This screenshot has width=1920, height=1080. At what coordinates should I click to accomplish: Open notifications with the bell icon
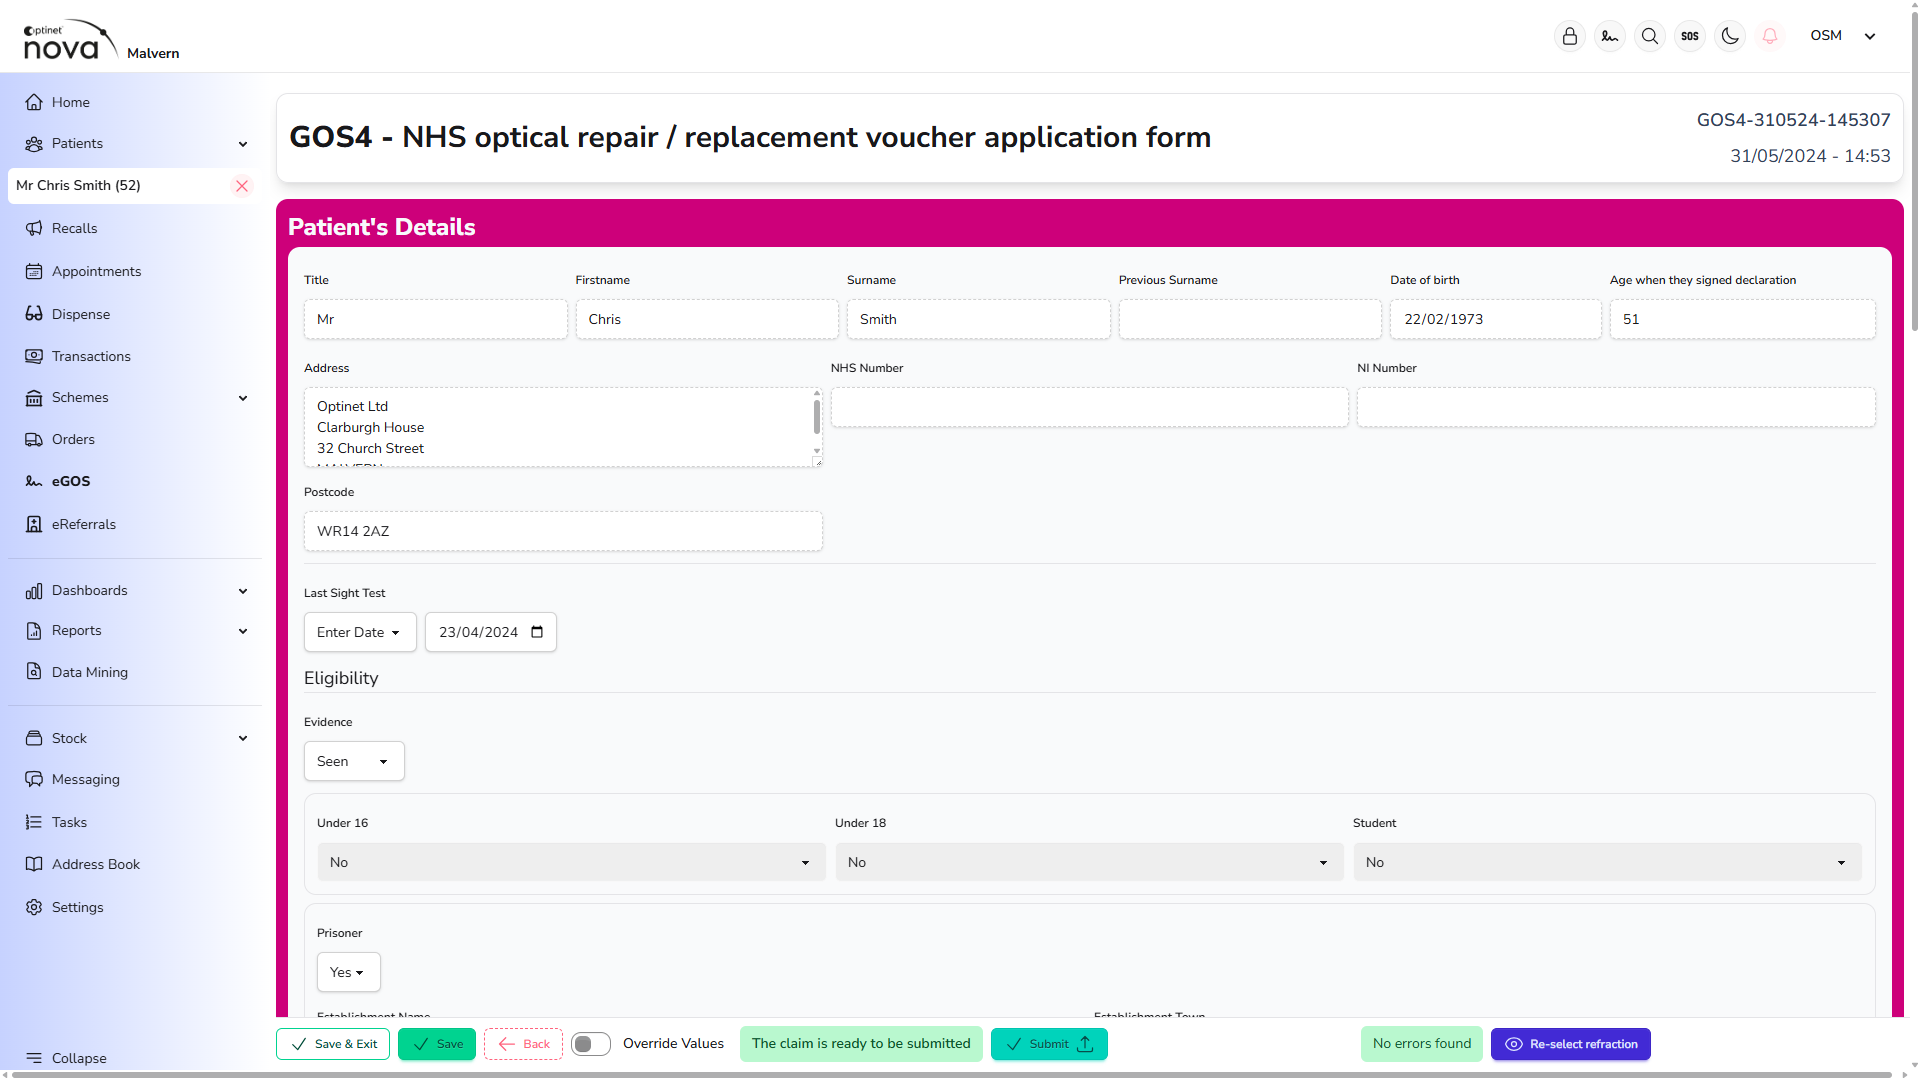pyautogui.click(x=1770, y=36)
